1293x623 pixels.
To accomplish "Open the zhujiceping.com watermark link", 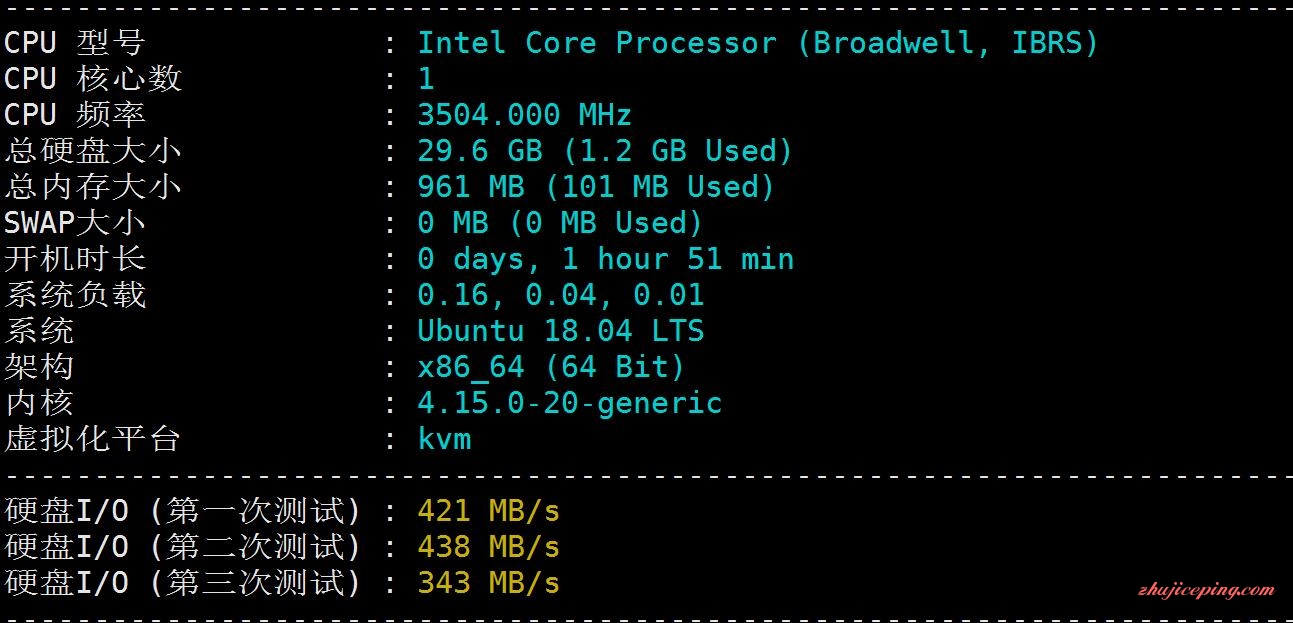I will (1206, 590).
